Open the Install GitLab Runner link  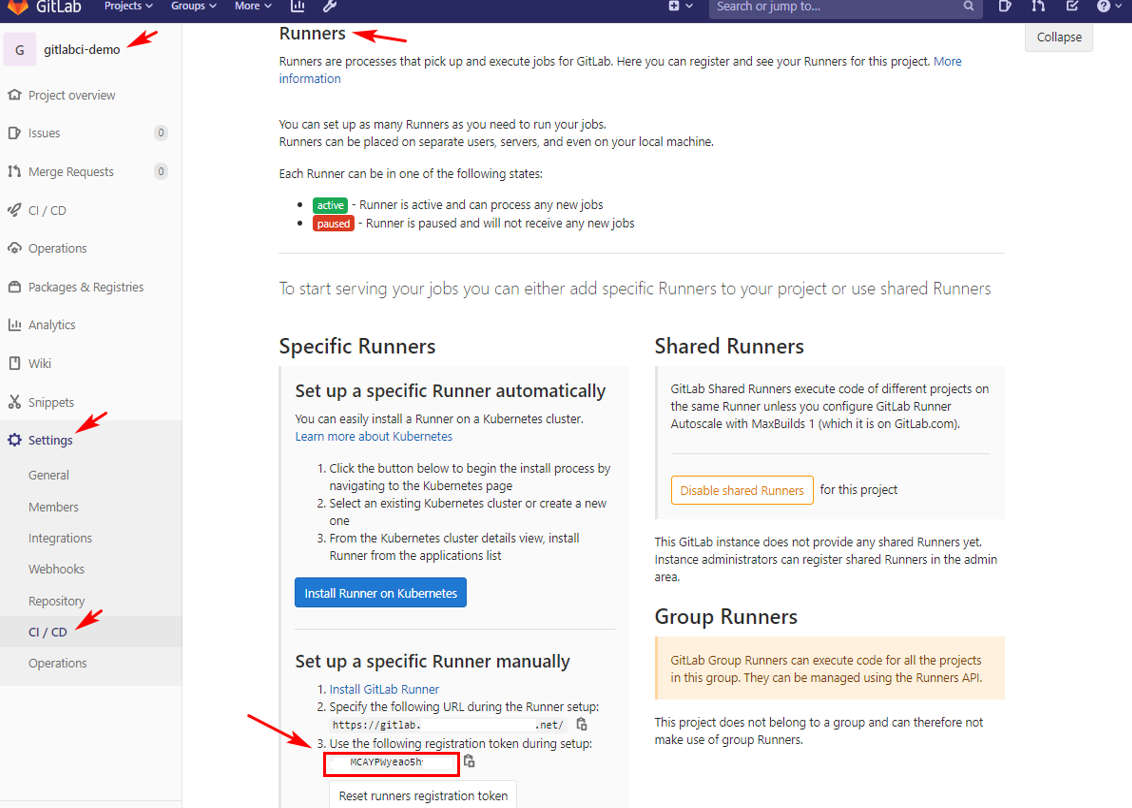(384, 689)
